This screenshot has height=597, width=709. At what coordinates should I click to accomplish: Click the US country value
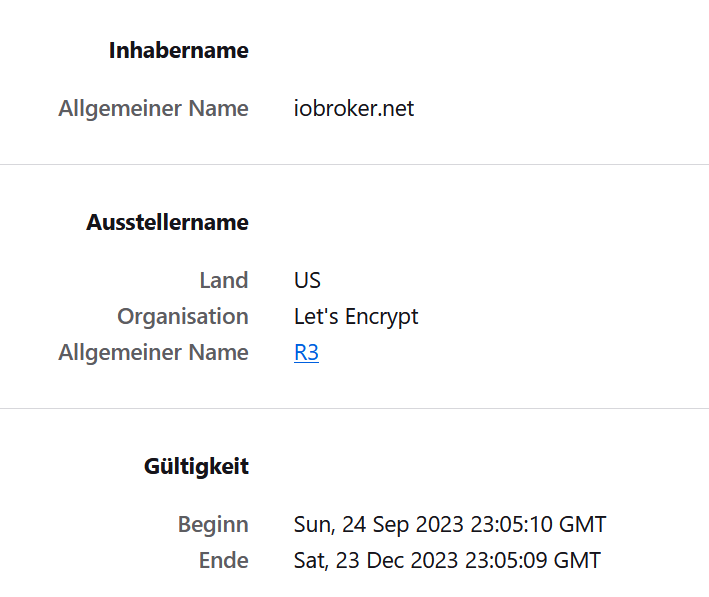click(307, 280)
